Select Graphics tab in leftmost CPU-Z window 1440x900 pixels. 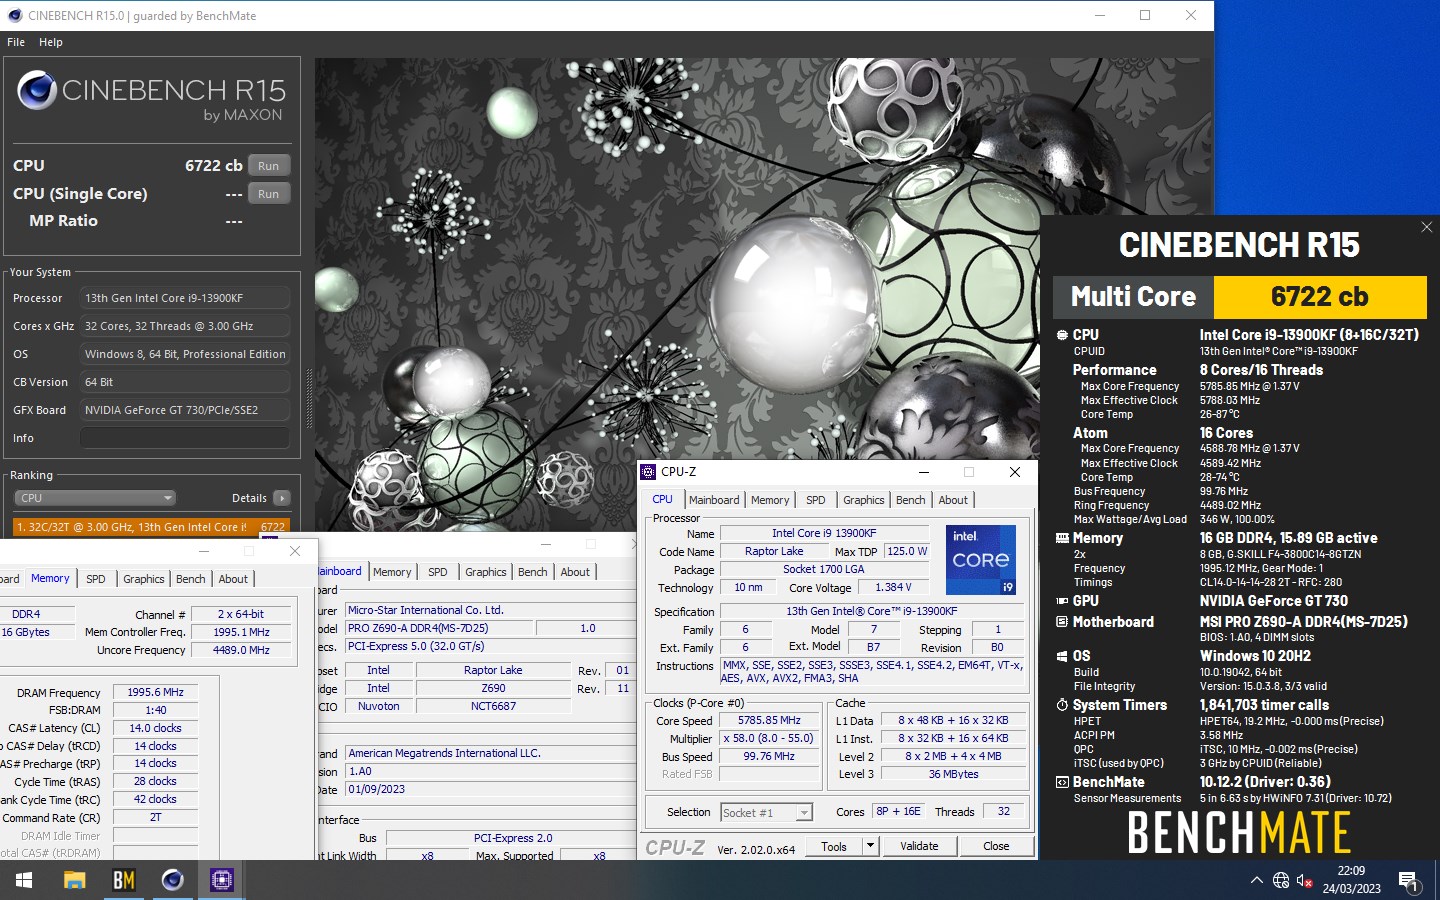(144, 579)
